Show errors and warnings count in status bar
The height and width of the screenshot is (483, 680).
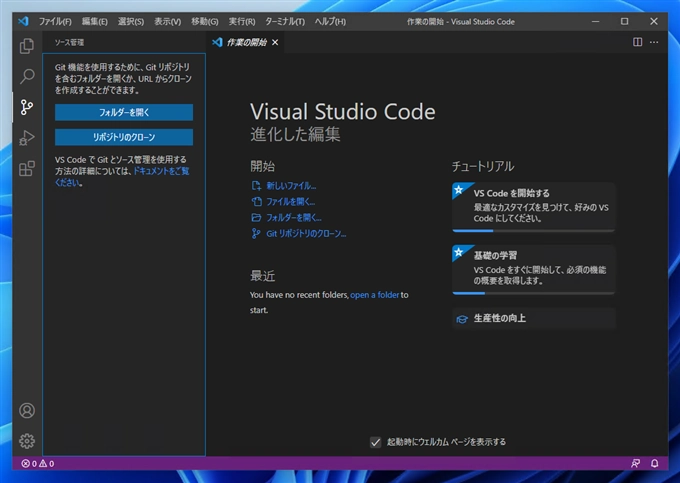click(x=38, y=463)
